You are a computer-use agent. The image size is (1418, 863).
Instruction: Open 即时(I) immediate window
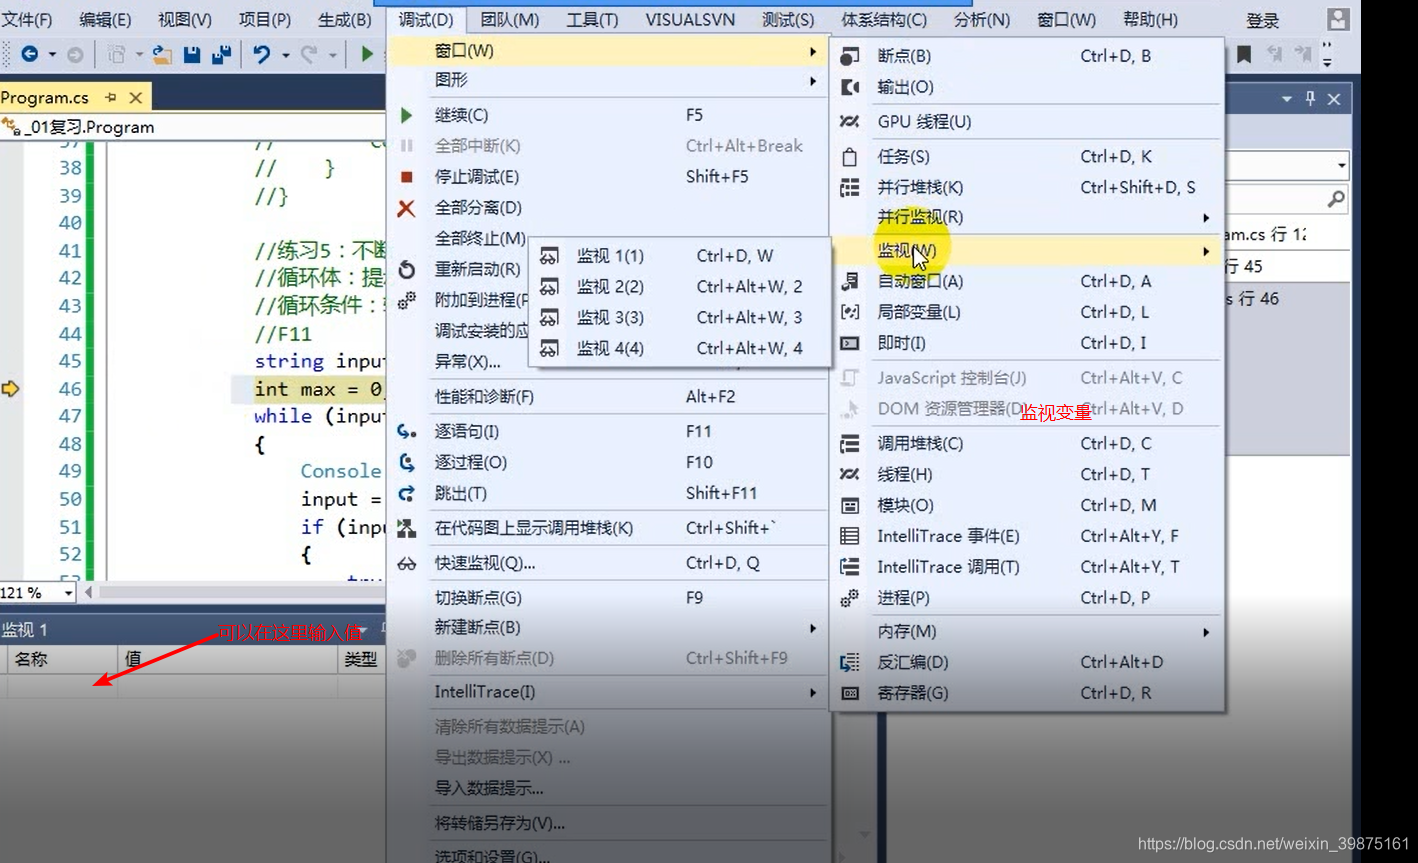(1026, 343)
